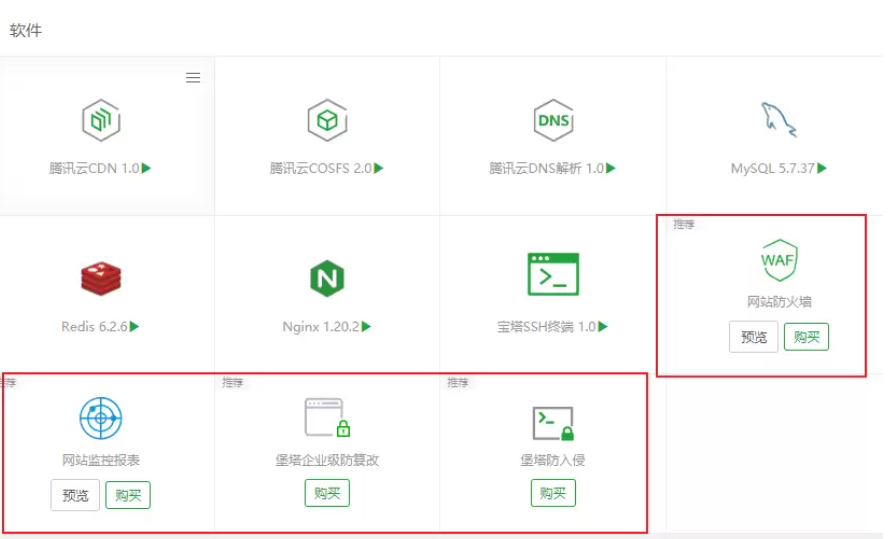Click the 腾讯云COSFS cube icon
The height and width of the screenshot is (539, 888).
[x=326, y=121]
